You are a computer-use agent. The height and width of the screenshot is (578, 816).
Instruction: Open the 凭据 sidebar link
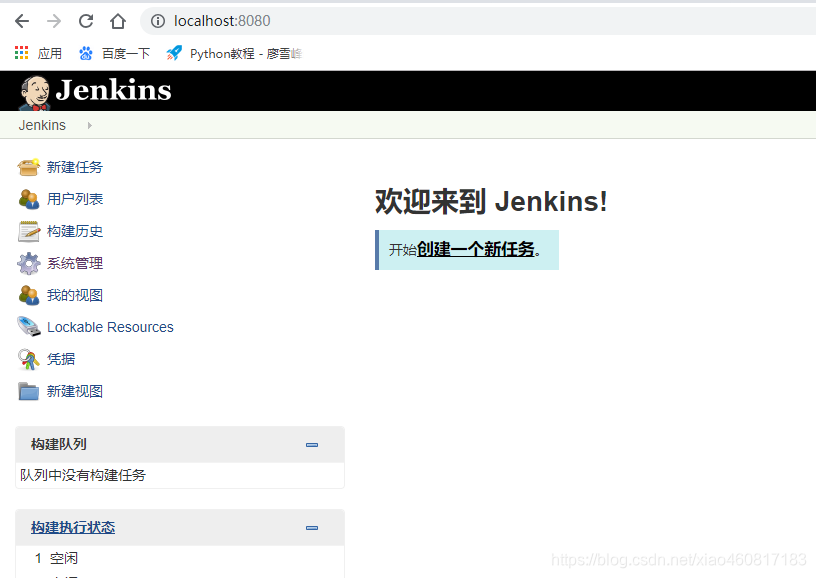coord(61,359)
